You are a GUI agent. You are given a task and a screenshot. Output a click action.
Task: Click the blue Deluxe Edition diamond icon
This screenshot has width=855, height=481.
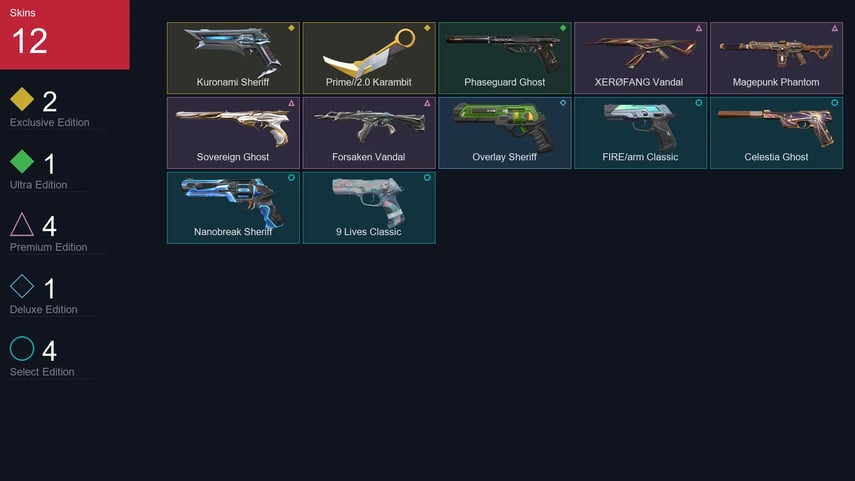tap(22, 286)
